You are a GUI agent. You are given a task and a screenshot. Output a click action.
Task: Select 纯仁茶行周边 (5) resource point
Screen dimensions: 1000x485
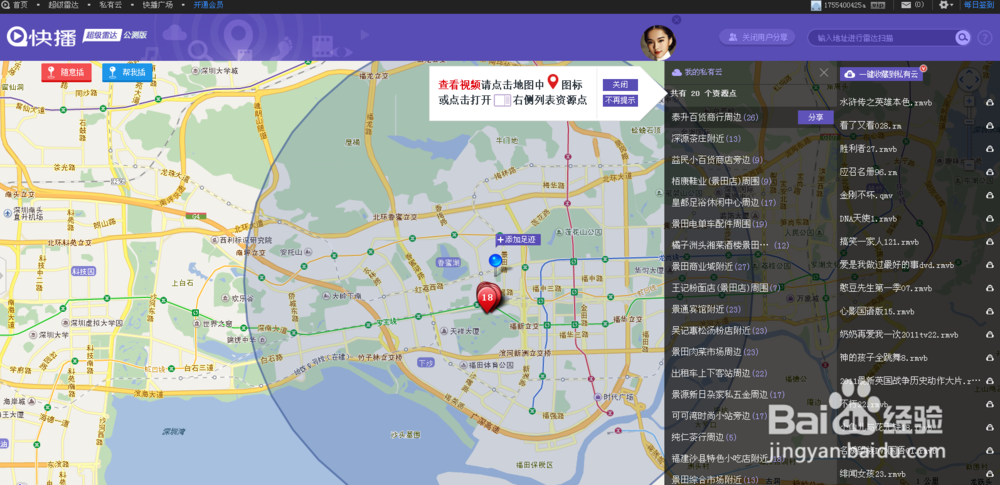(x=703, y=437)
